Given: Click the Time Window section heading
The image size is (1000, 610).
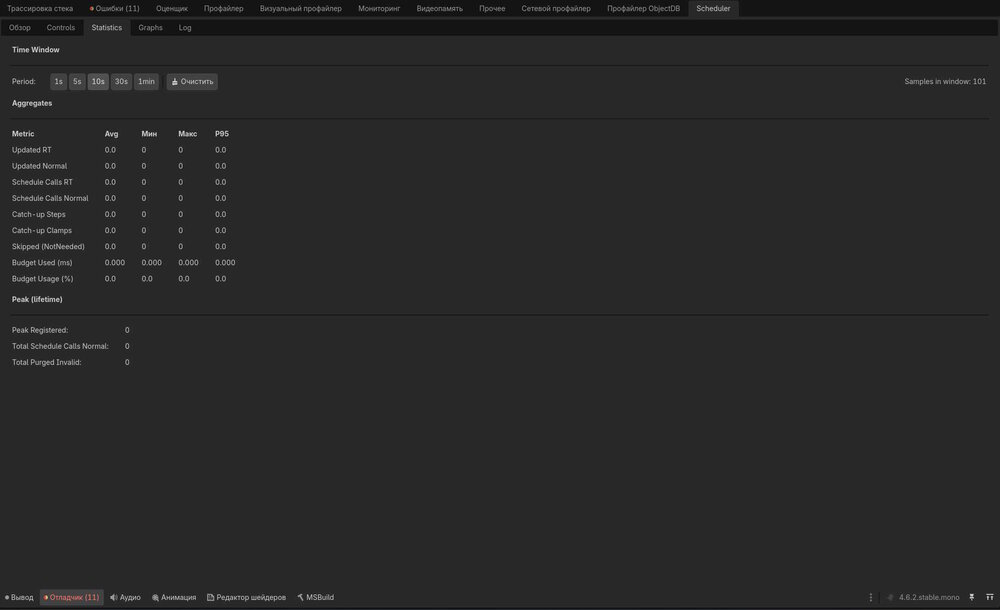Looking at the screenshot, I should tap(35, 50).
